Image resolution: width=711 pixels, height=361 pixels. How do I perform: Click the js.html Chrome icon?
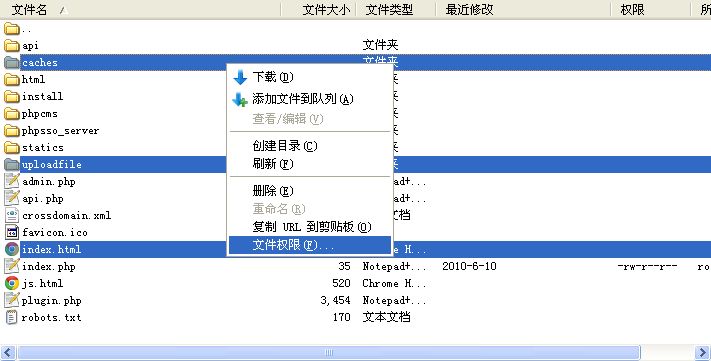point(12,283)
